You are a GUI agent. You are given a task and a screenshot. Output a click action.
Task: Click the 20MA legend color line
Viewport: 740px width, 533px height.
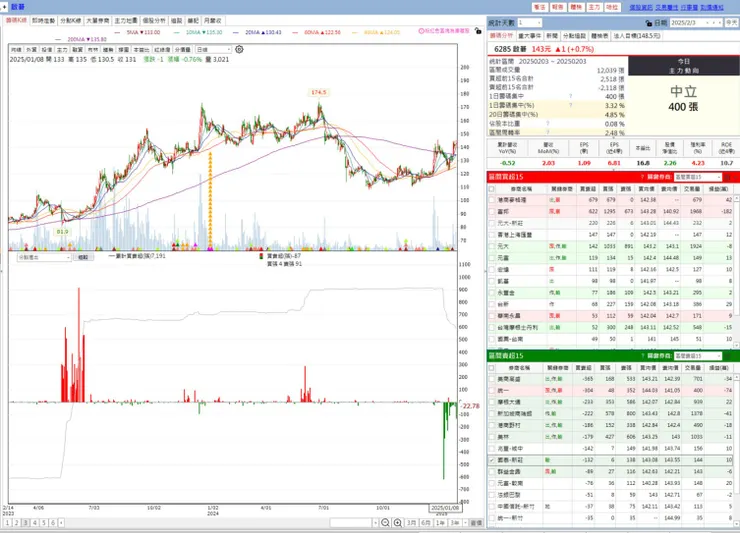(x=235, y=33)
